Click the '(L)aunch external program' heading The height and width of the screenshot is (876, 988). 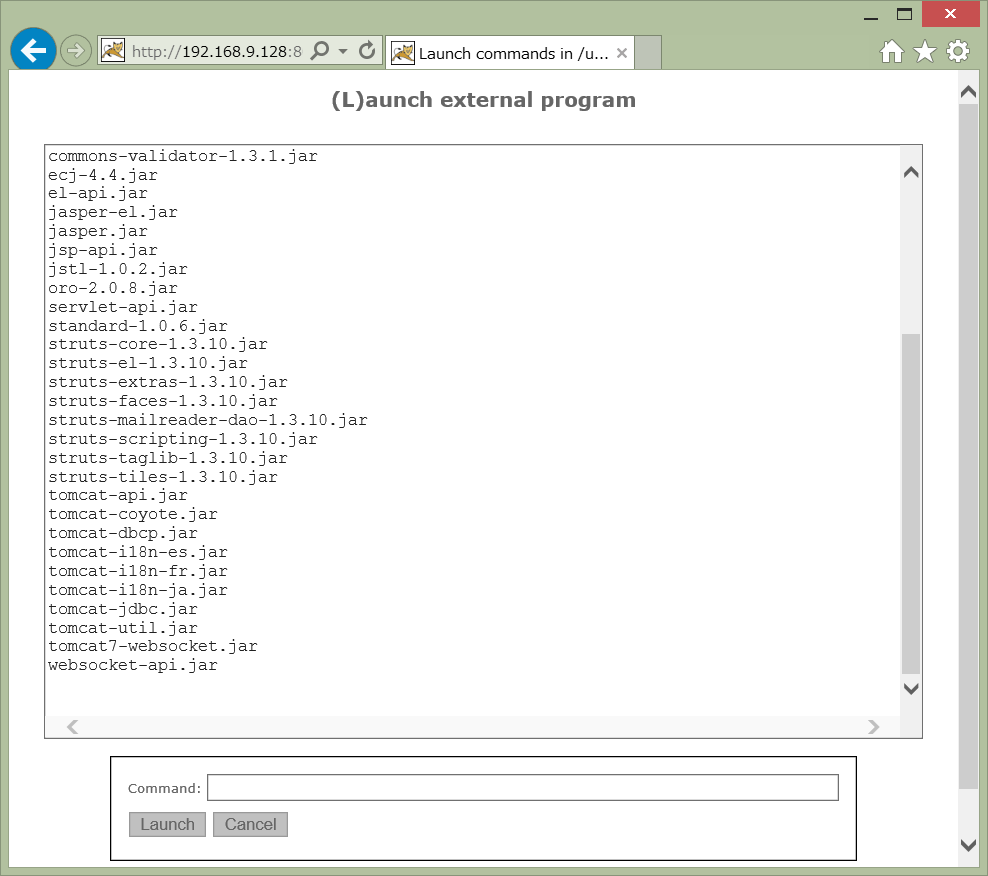(x=483, y=100)
